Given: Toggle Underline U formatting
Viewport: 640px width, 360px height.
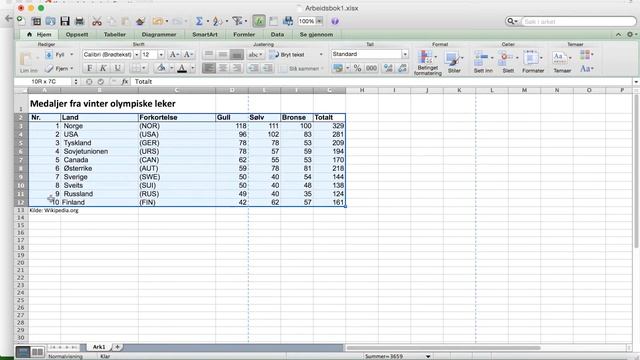Looking at the screenshot, I should point(117,68).
